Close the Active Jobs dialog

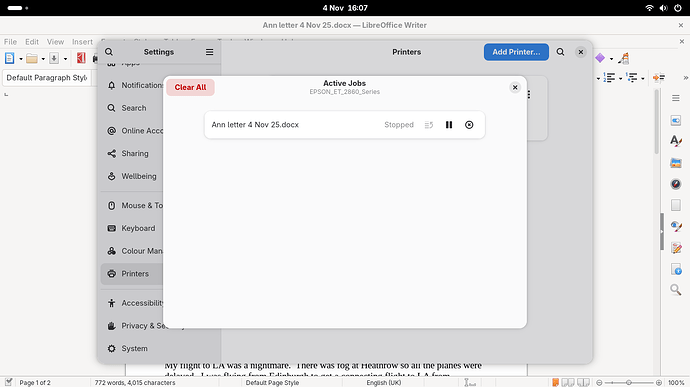point(515,87)
